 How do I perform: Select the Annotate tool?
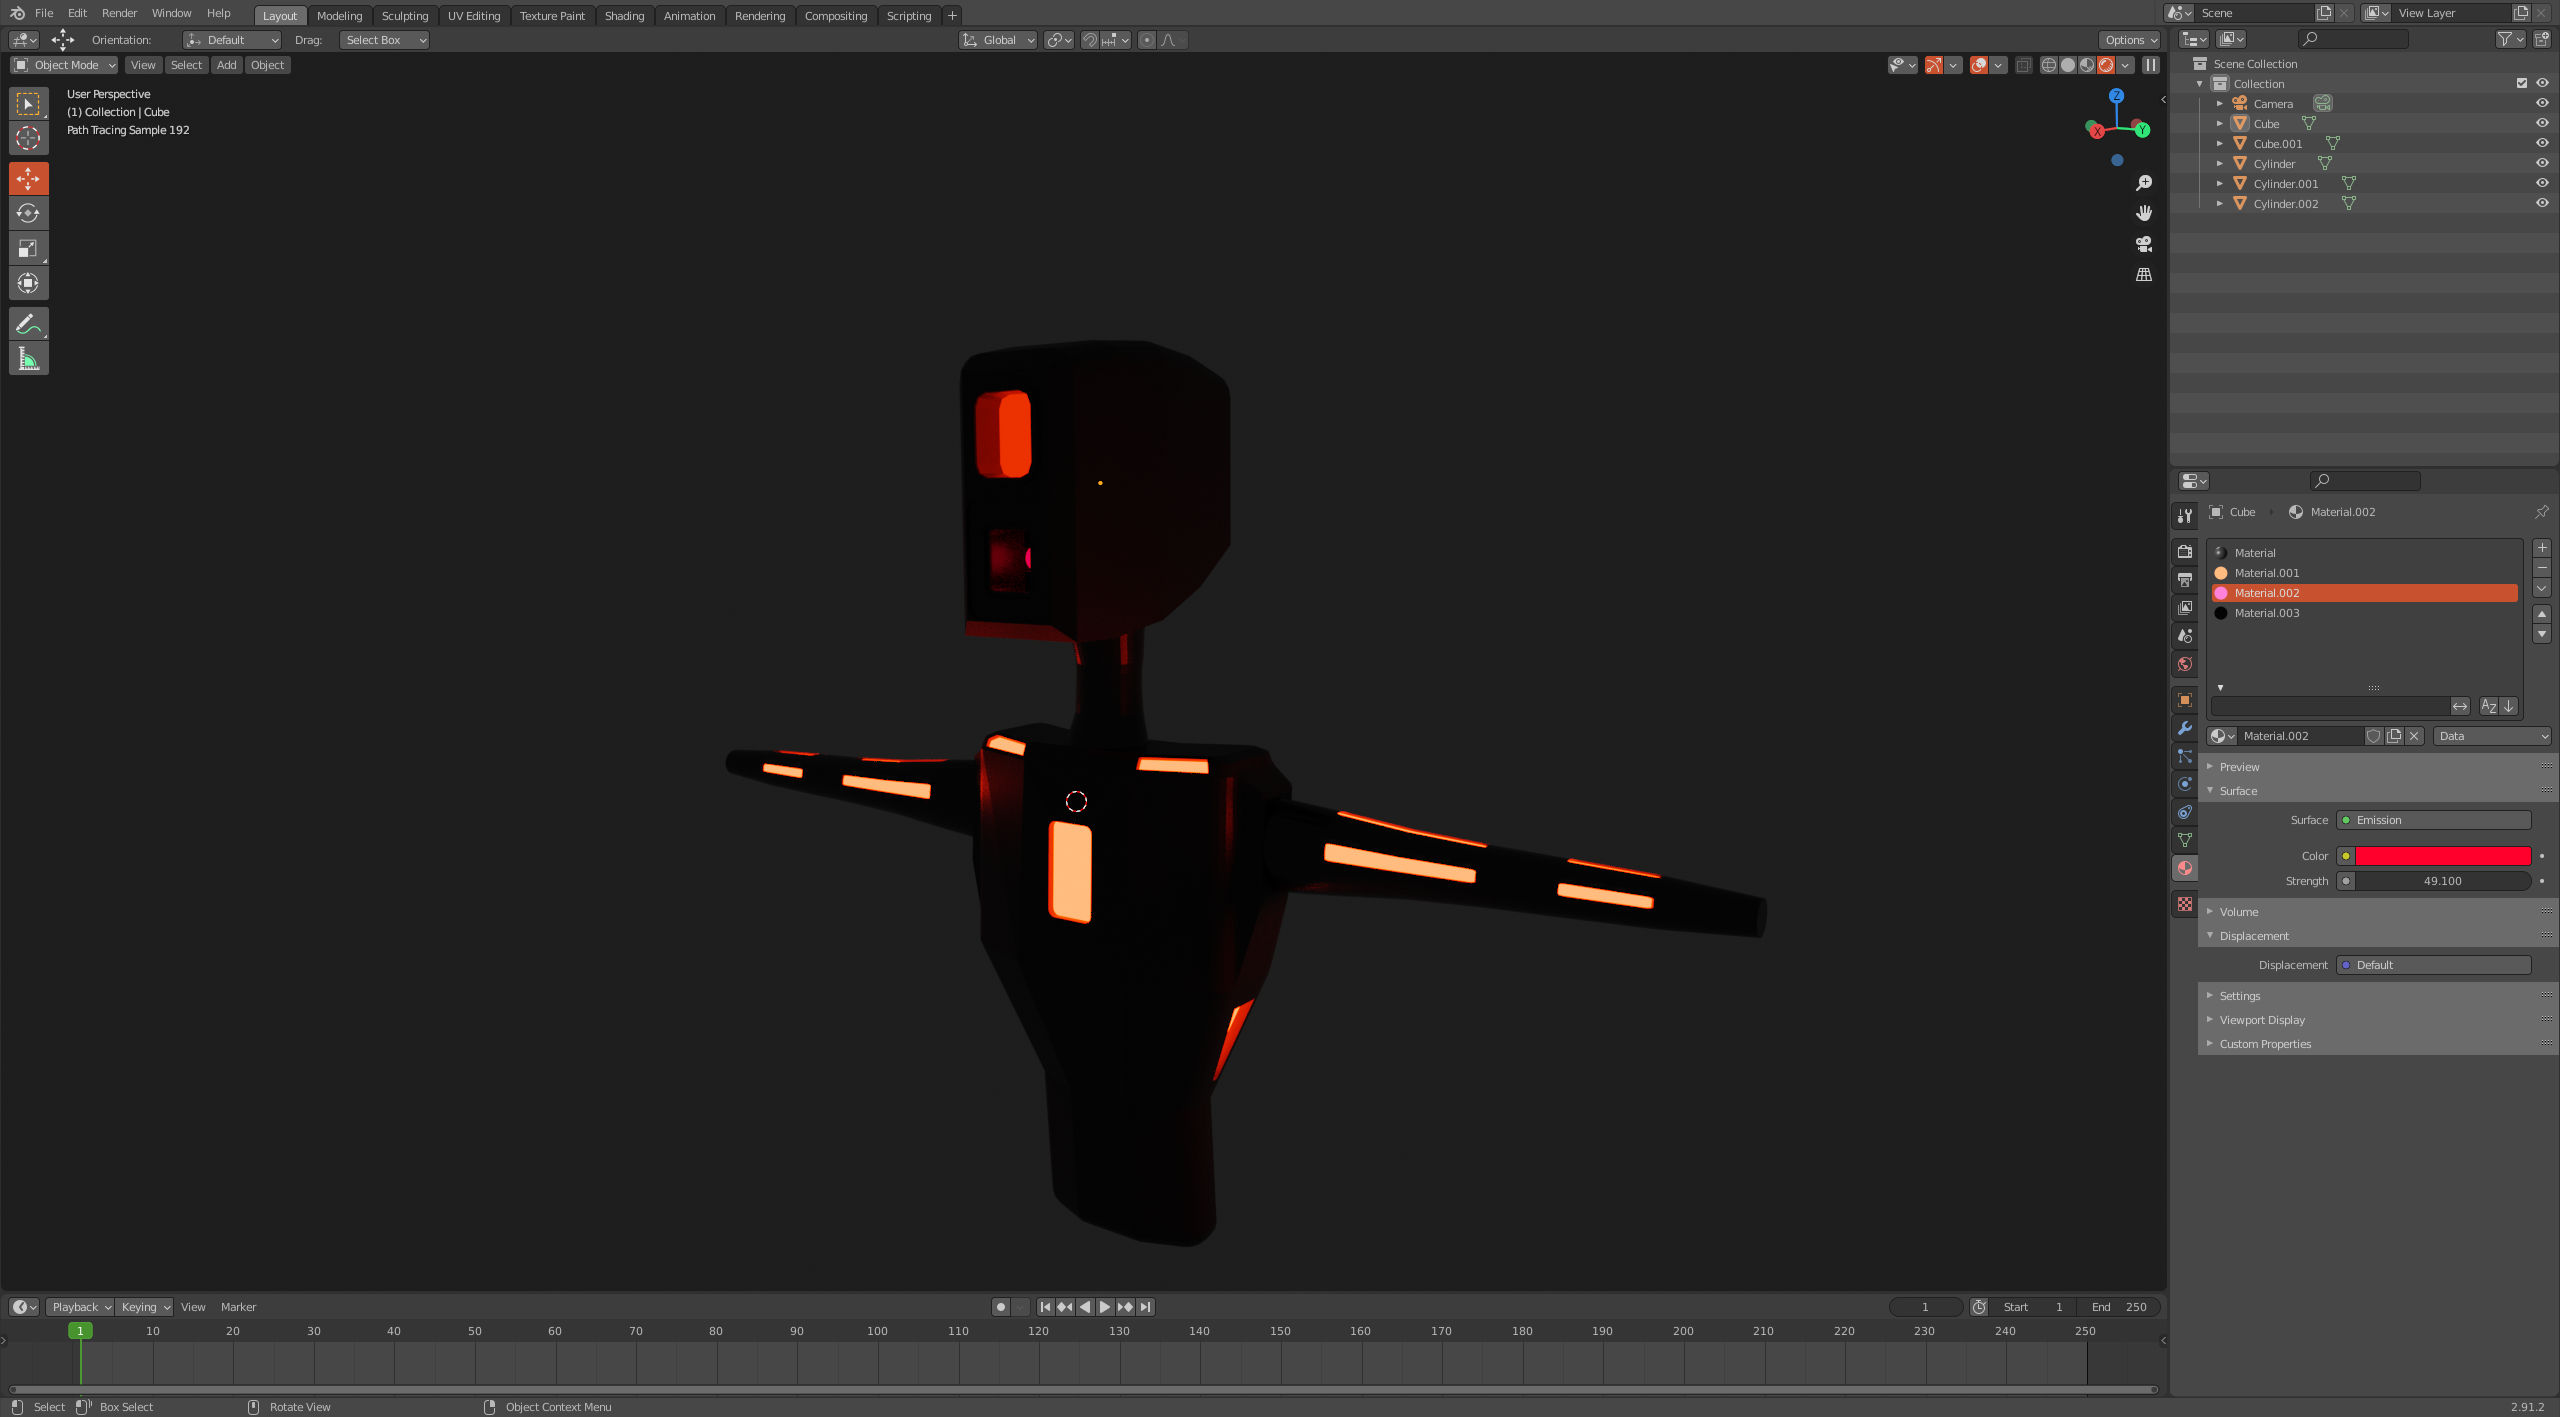28,324
